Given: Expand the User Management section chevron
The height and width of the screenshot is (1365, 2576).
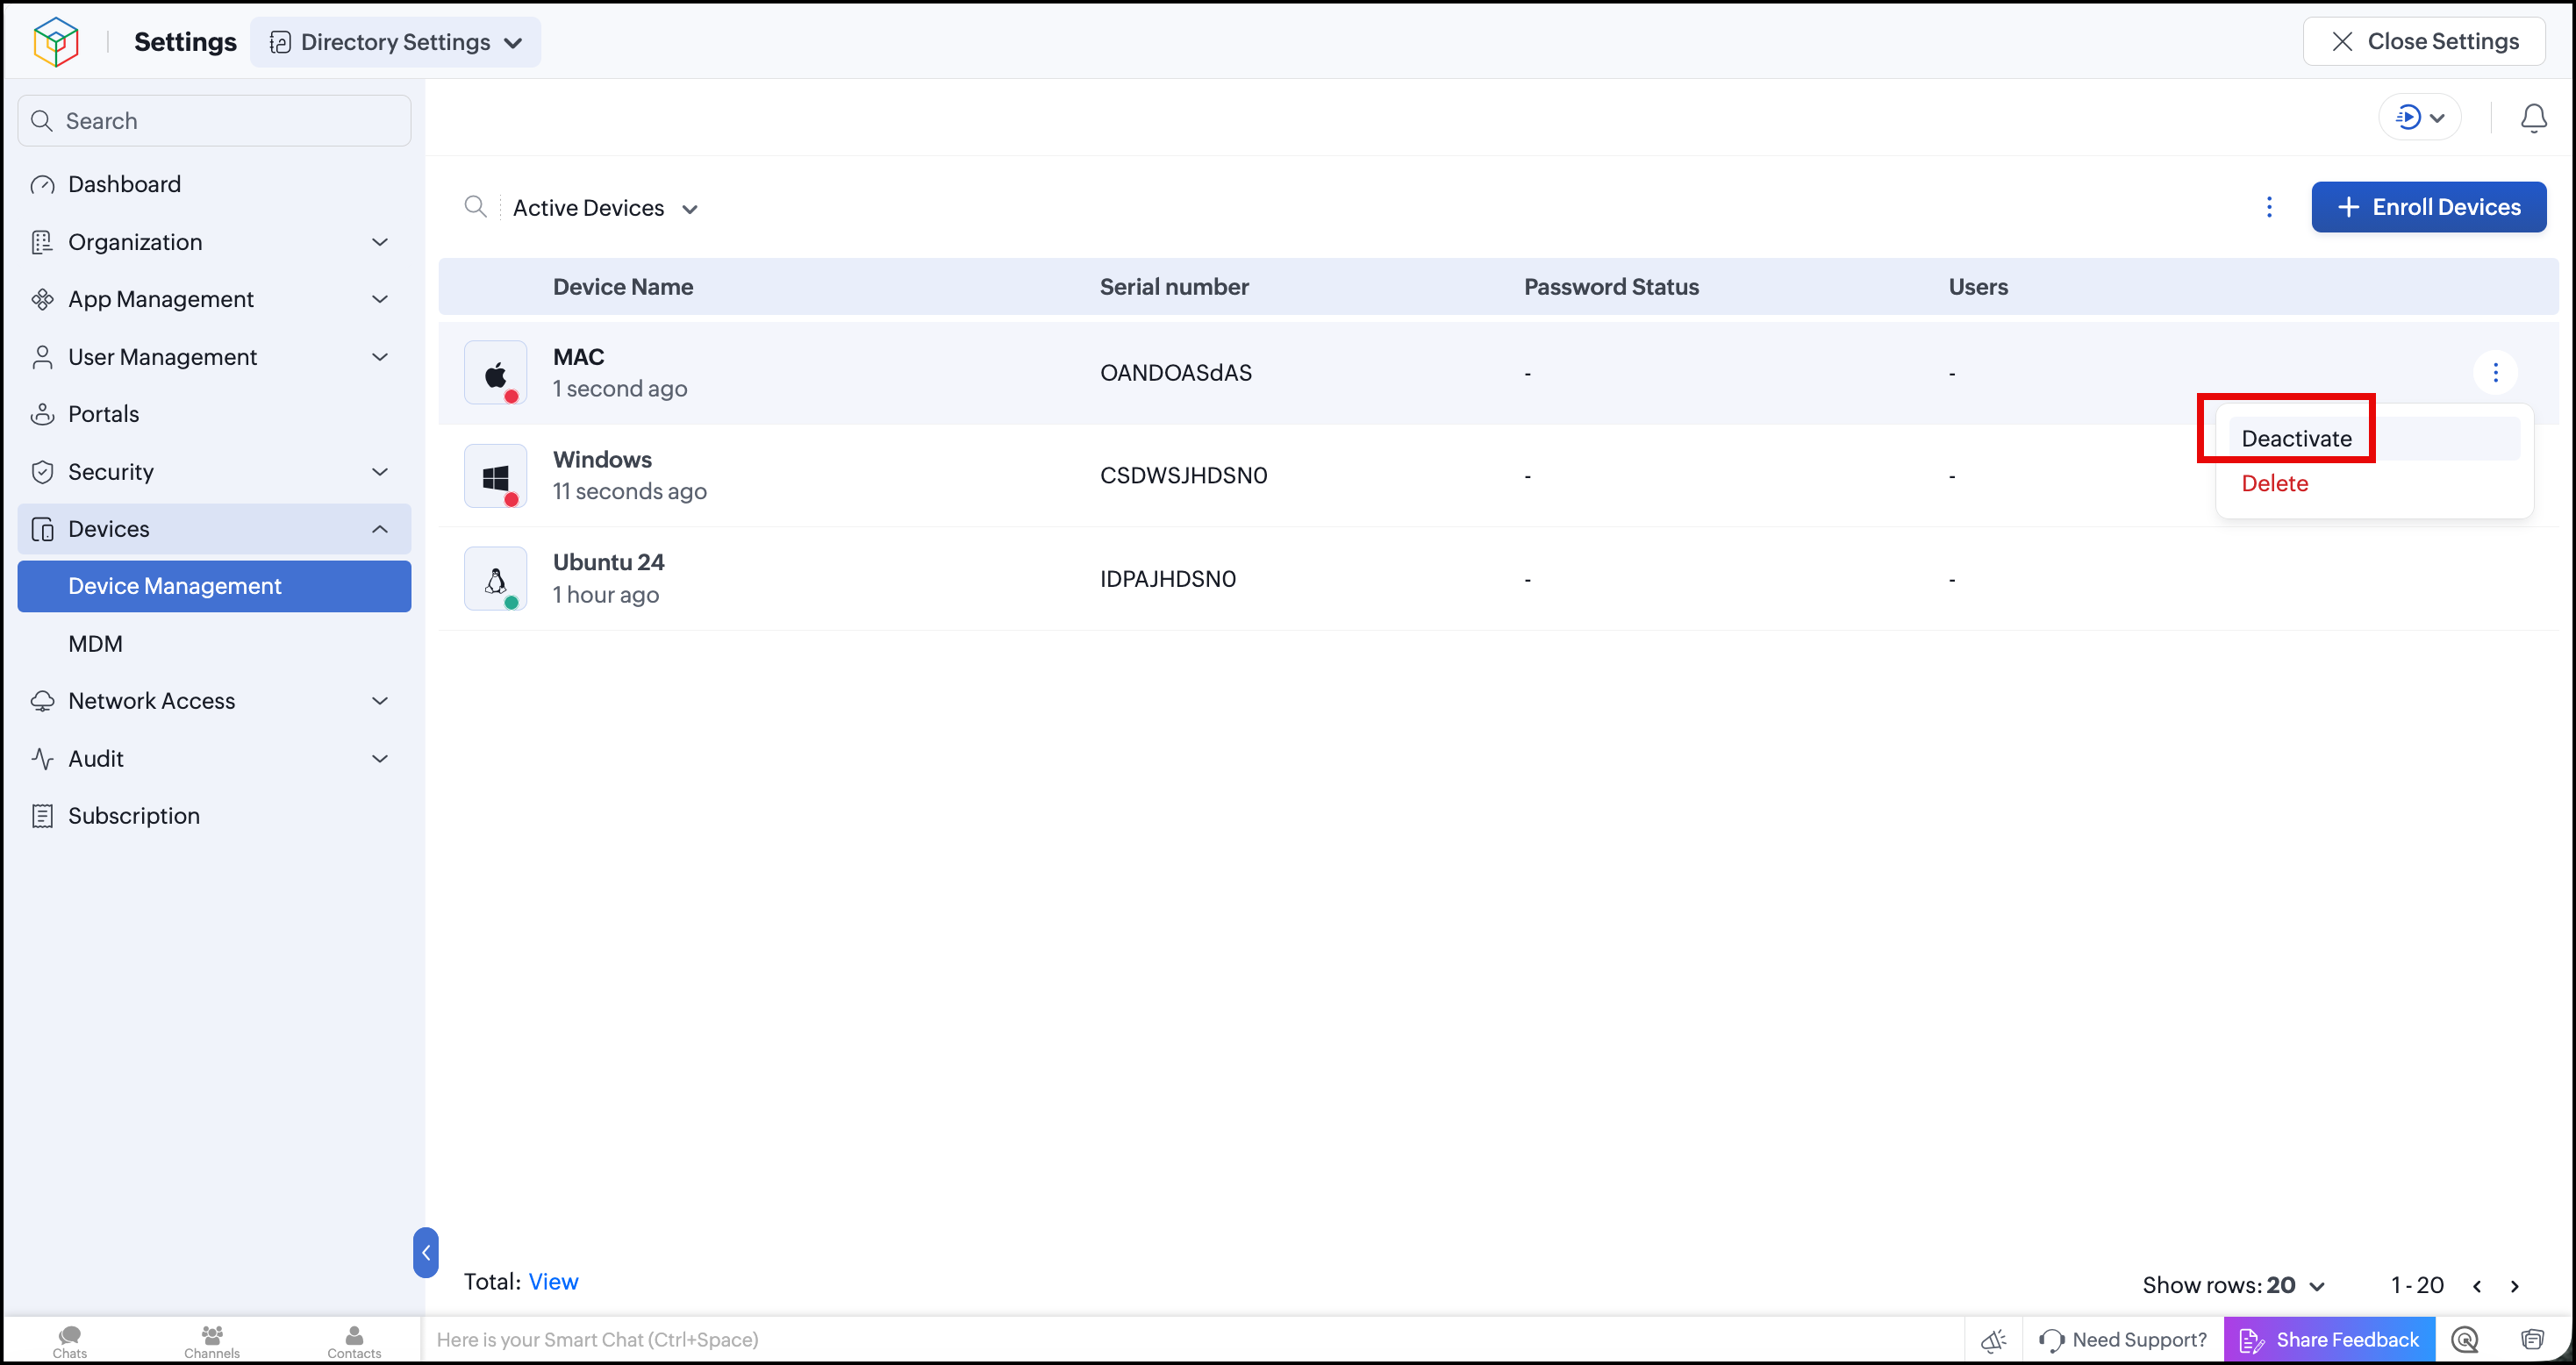Looking at the screenshot, I should (x=380, y=357).
